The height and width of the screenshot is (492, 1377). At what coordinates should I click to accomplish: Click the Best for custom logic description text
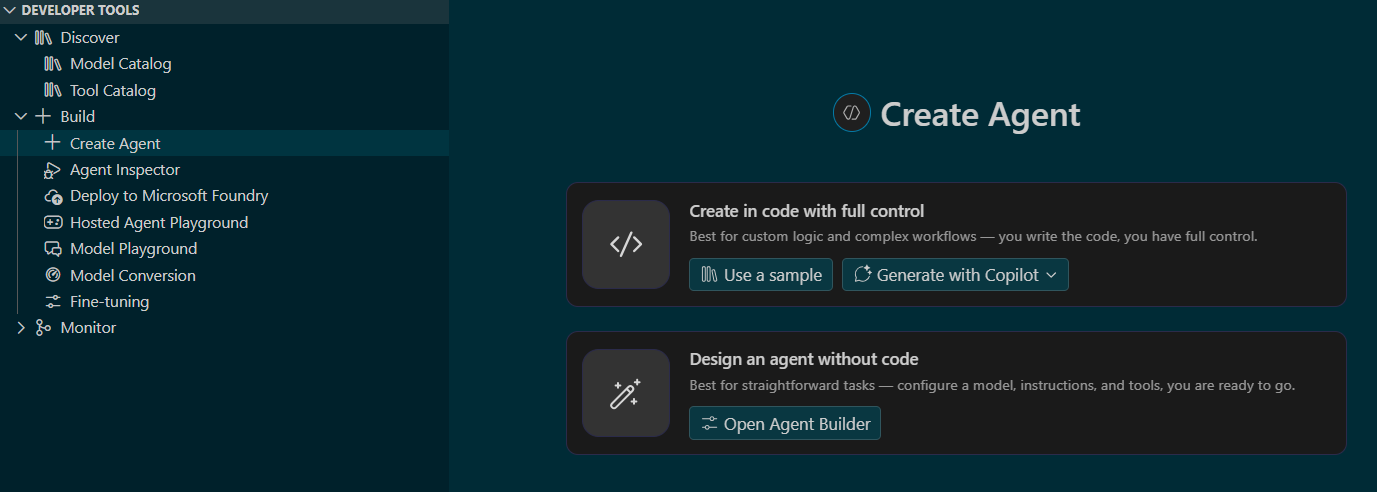coord(973,237)
